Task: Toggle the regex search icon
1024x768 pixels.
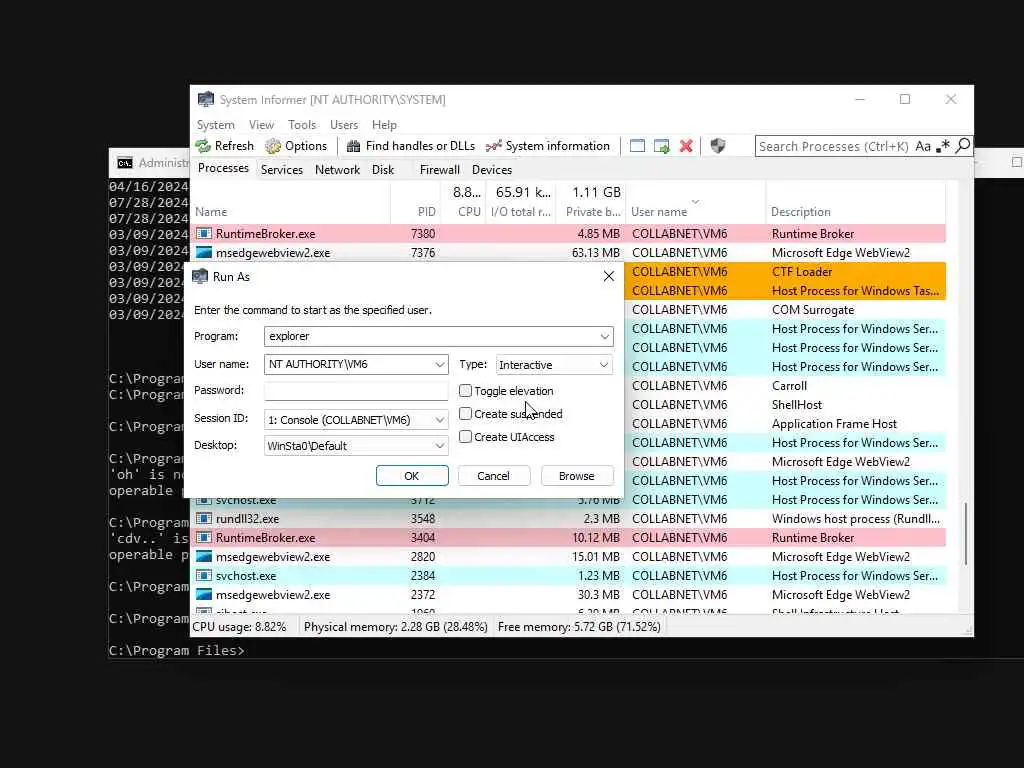Action: 942,146
